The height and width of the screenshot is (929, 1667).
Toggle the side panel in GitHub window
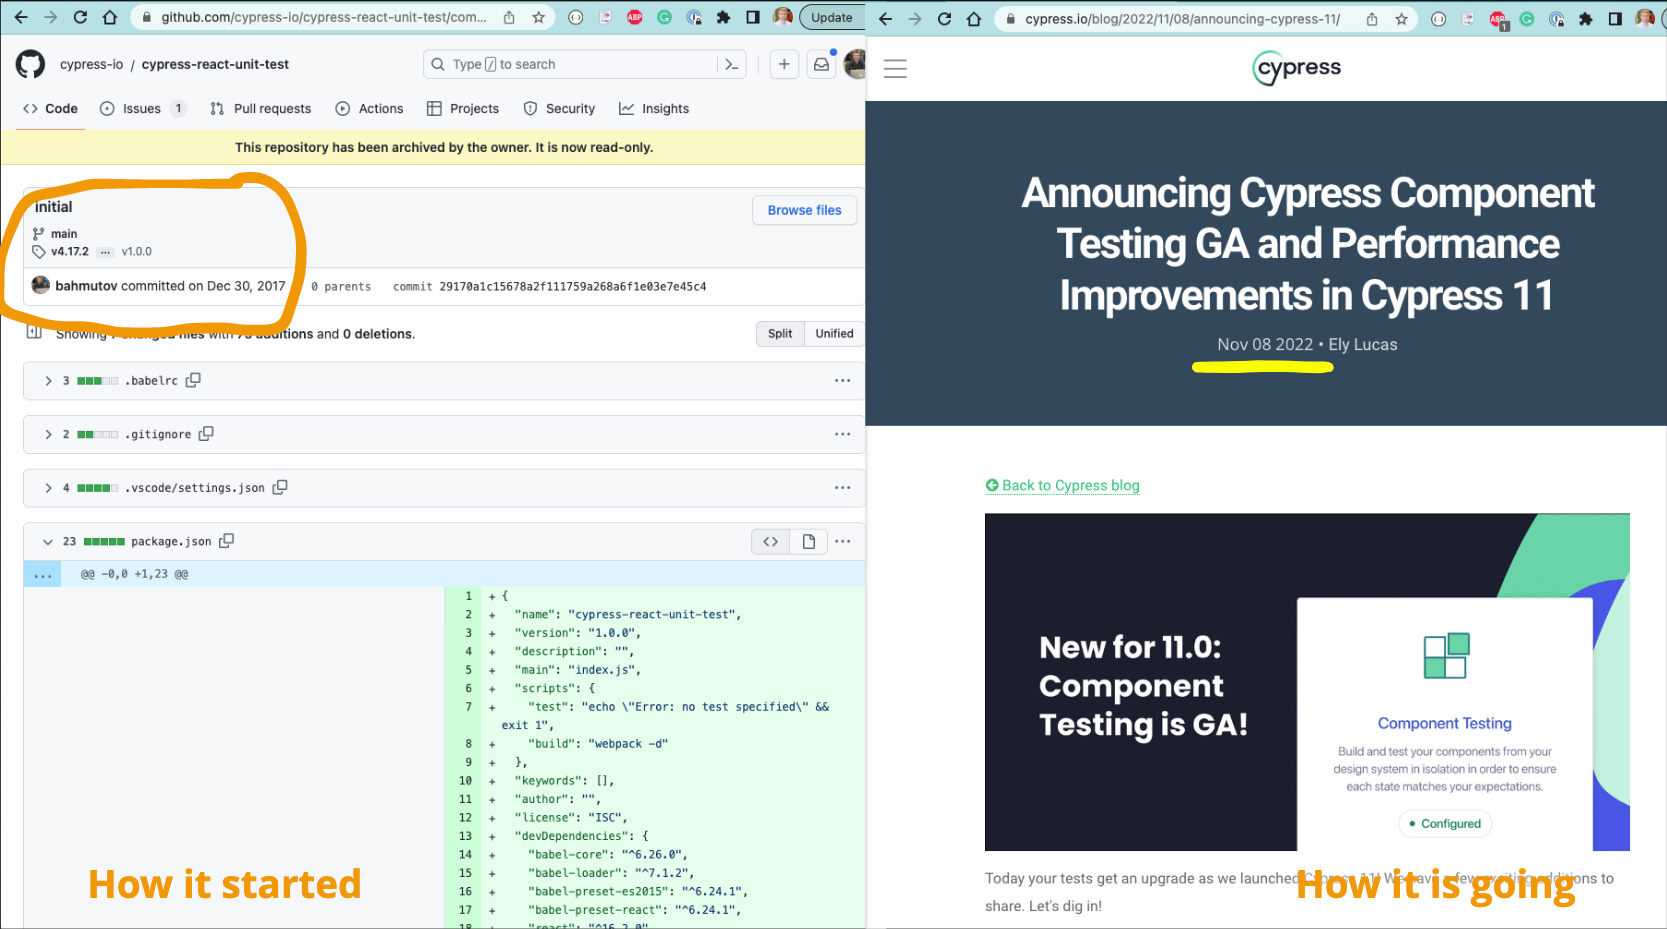coord(753,17)
